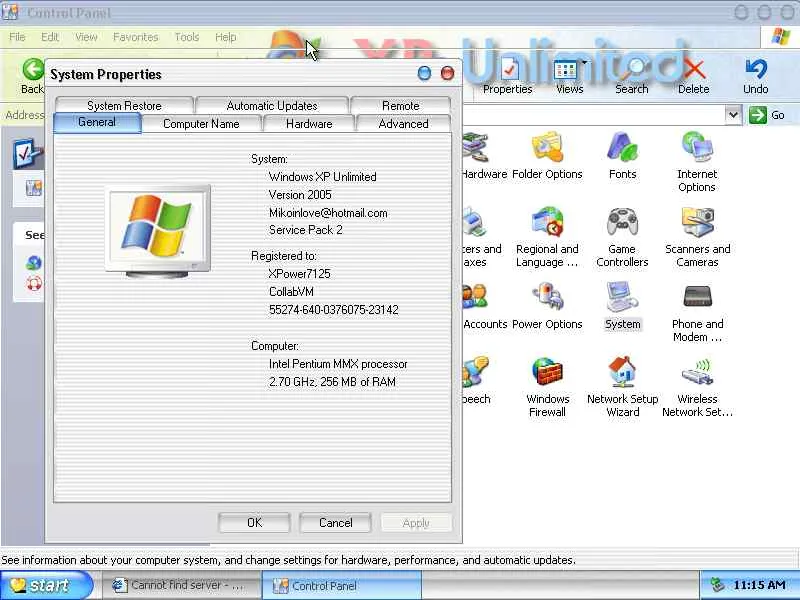
Task: Click the Back toolbar button
Action: point(32,77)
